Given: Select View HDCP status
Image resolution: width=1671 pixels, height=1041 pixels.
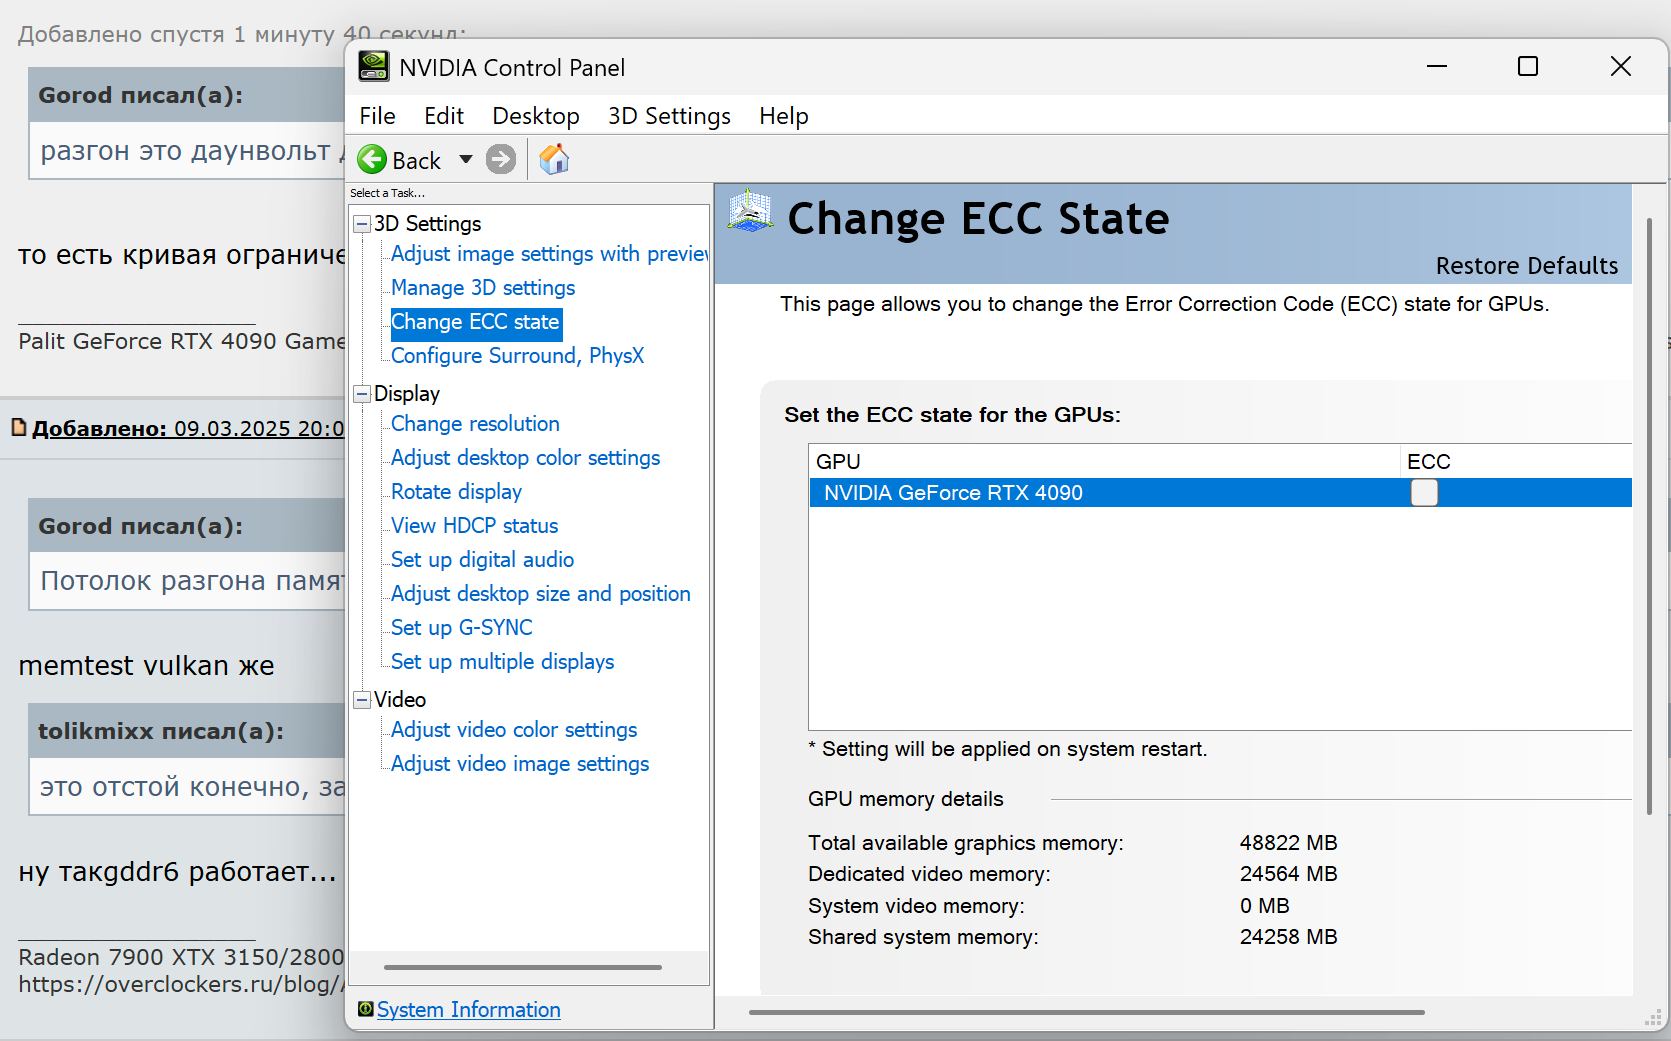Looking at the screenshot, I should (x=474, y=526).
